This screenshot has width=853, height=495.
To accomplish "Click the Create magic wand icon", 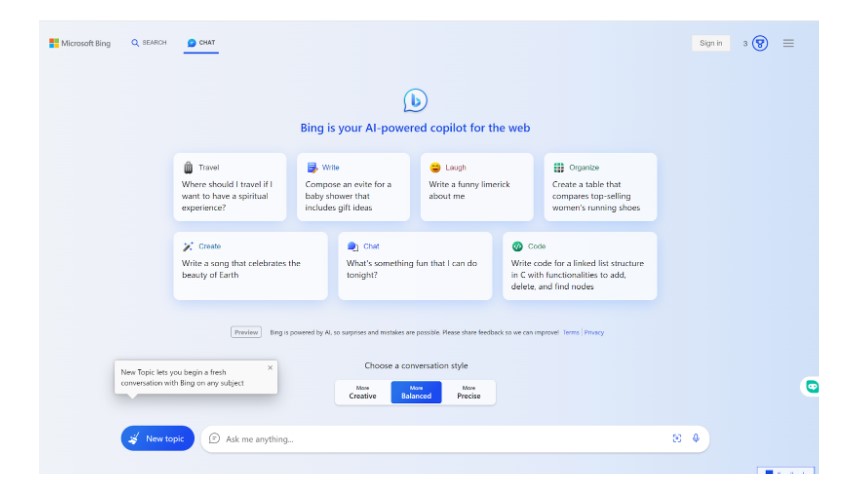I will 188,246.
